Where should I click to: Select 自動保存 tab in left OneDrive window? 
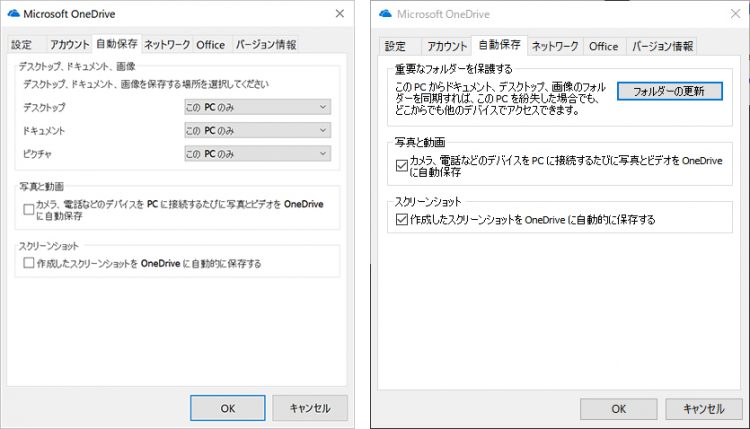(117, 44)
